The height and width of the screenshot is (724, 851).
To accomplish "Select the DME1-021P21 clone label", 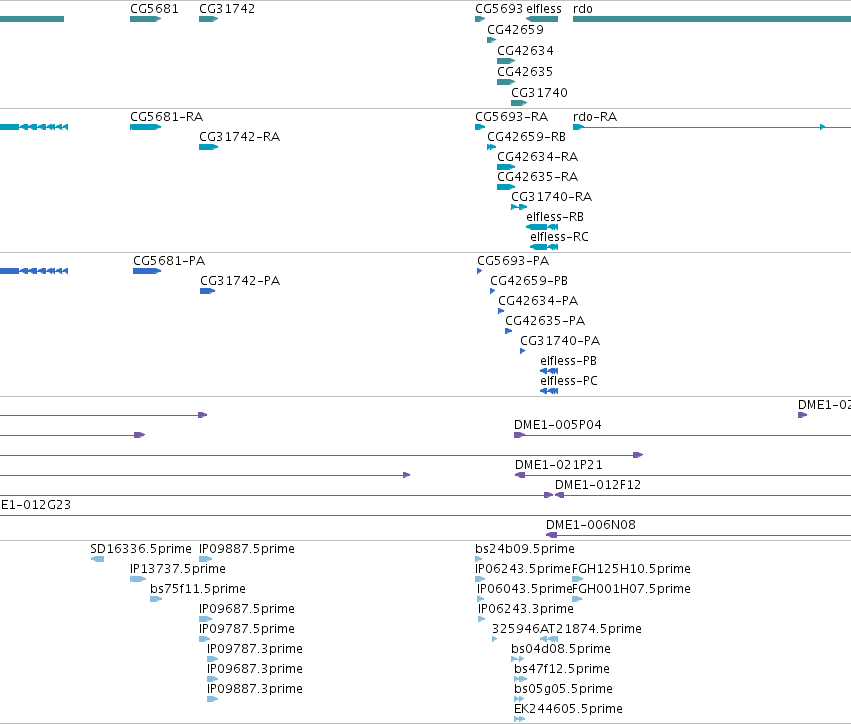I will 558,465.
